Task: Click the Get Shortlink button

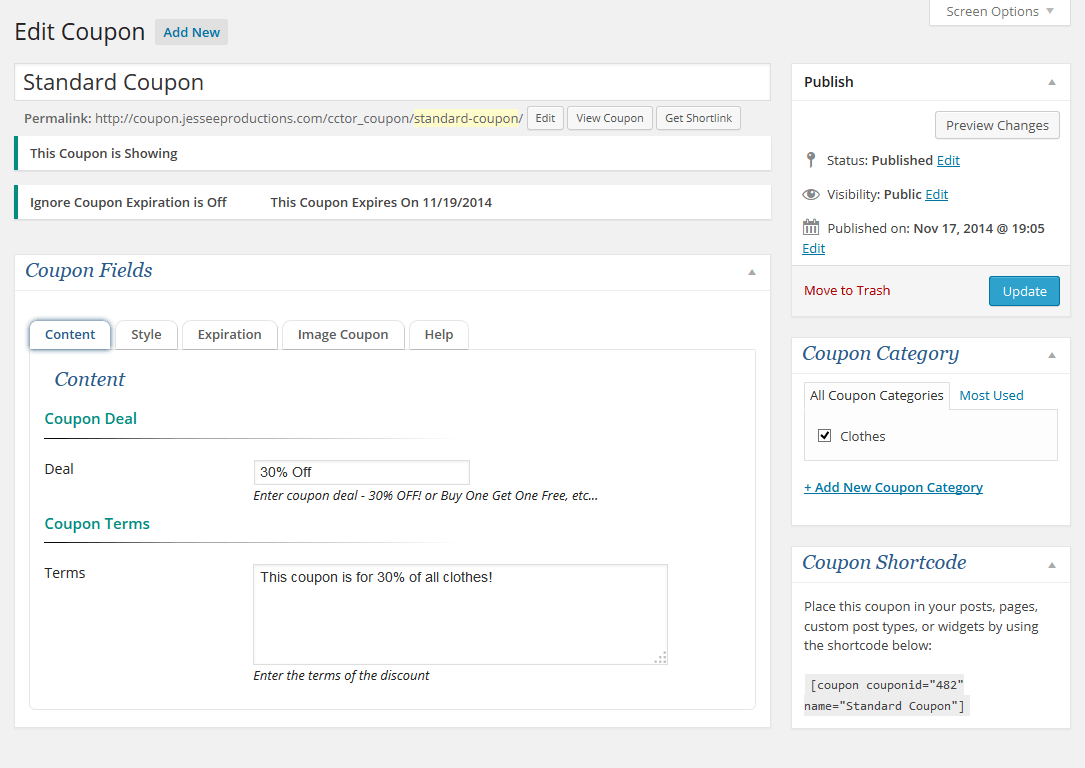Action: pos(698,118)
